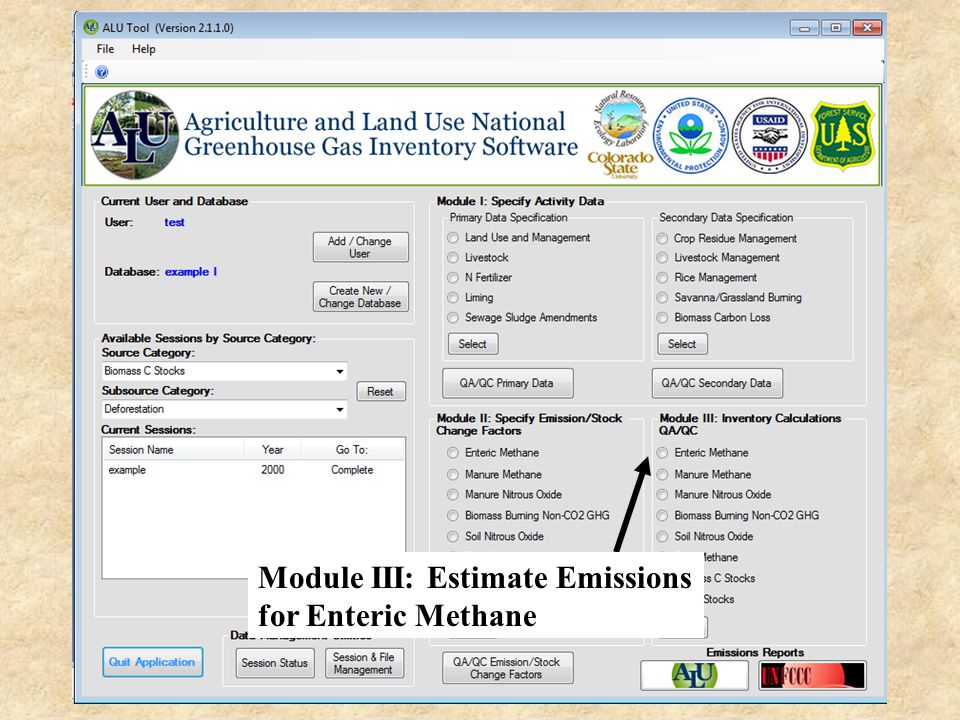Select the example session name cell

click(x=127, y=470)
